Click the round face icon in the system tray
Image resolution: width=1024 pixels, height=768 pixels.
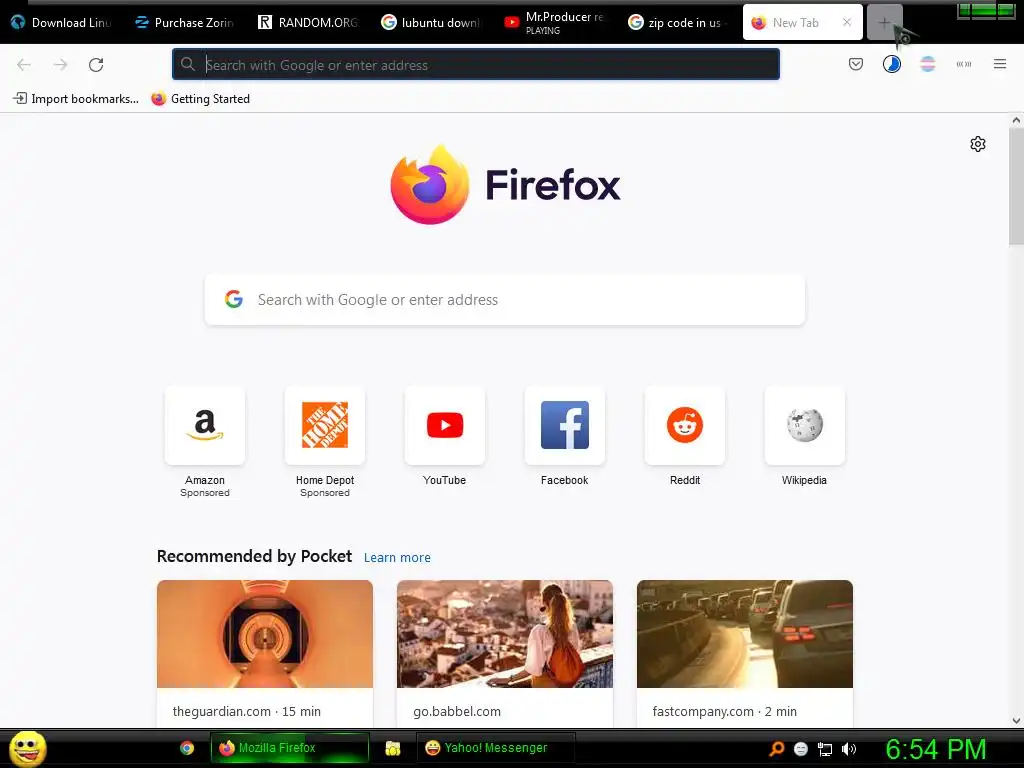(x=801, y=749)
